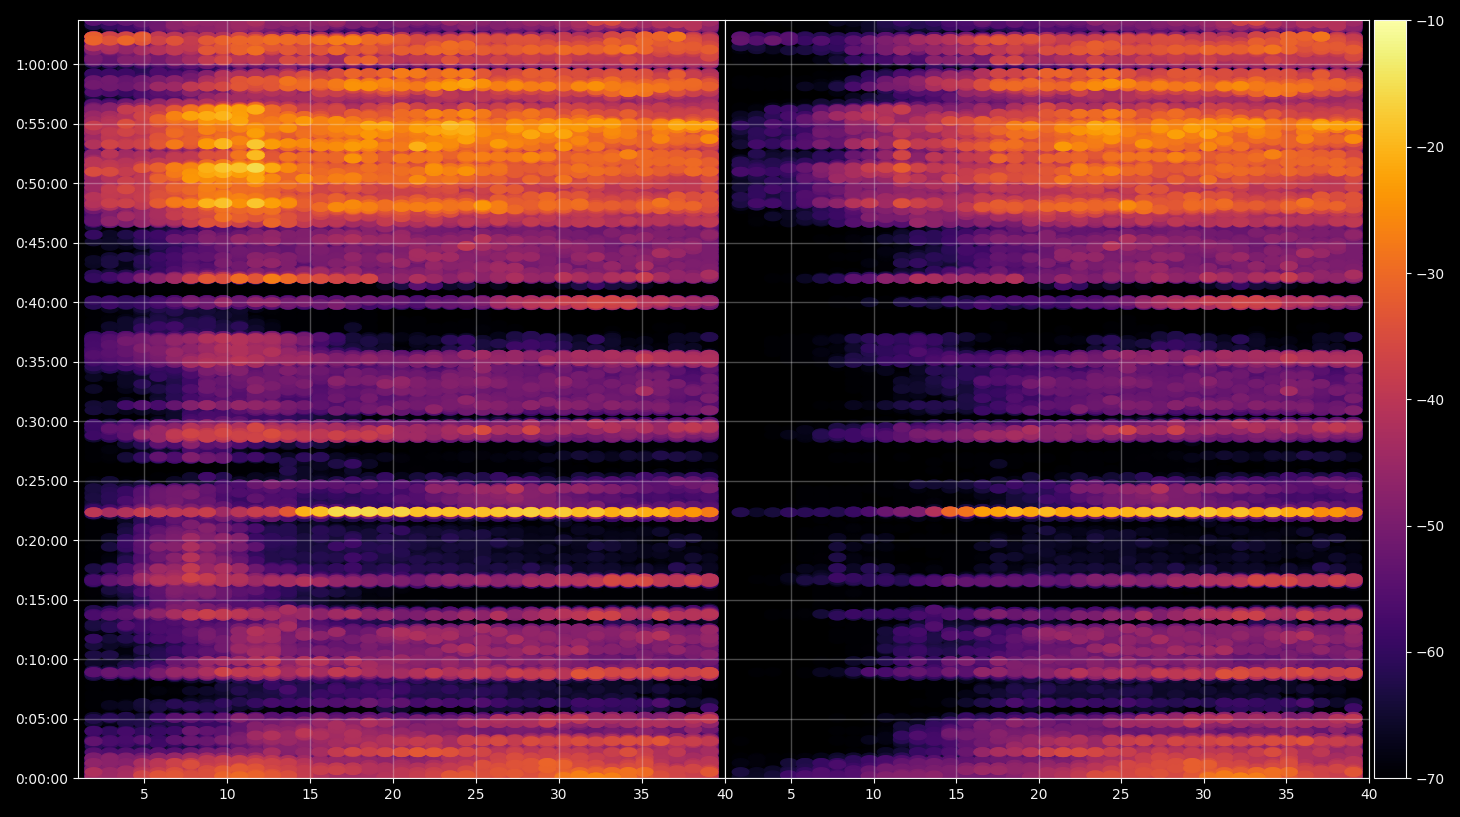The image size is (1460, 817).
Task: Click the −30 colorbar tick label
Action: tap(1430, 274)
